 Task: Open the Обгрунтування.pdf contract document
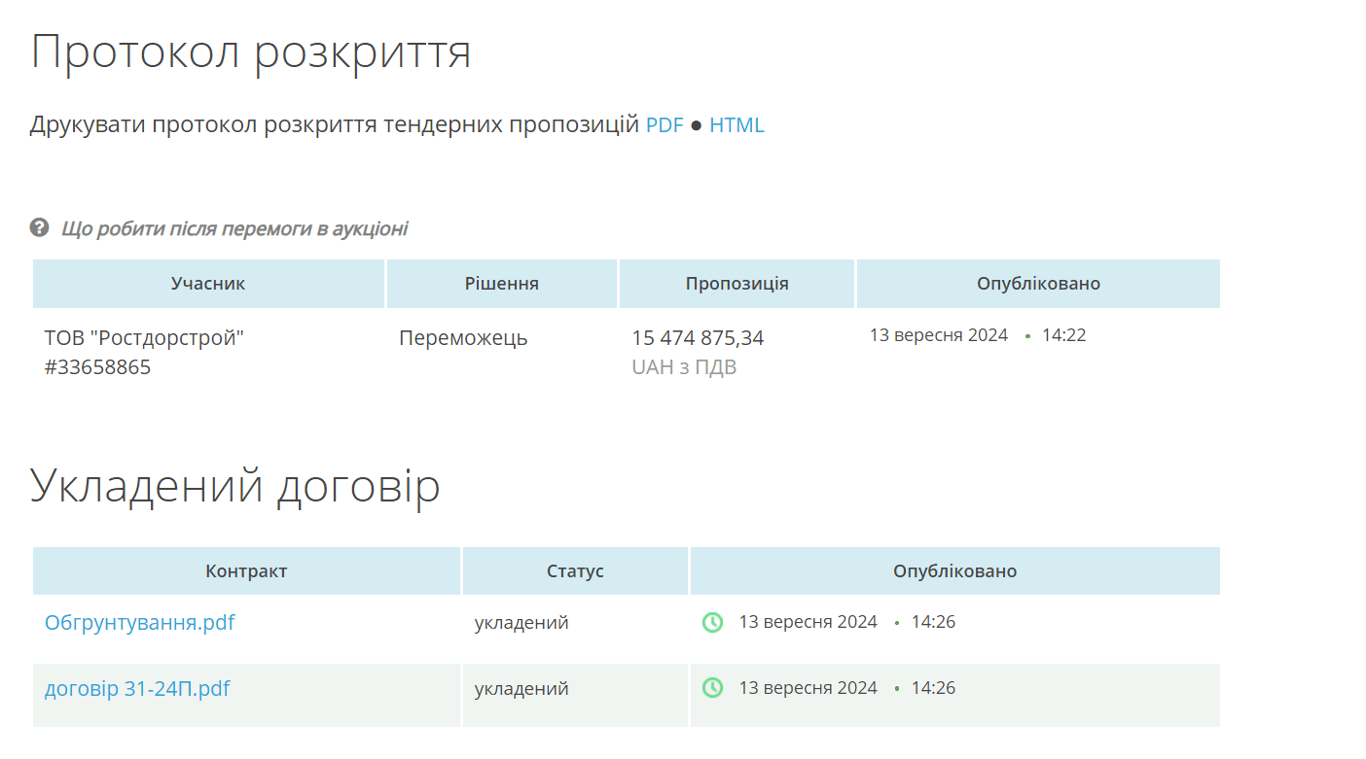coord(139,622)
